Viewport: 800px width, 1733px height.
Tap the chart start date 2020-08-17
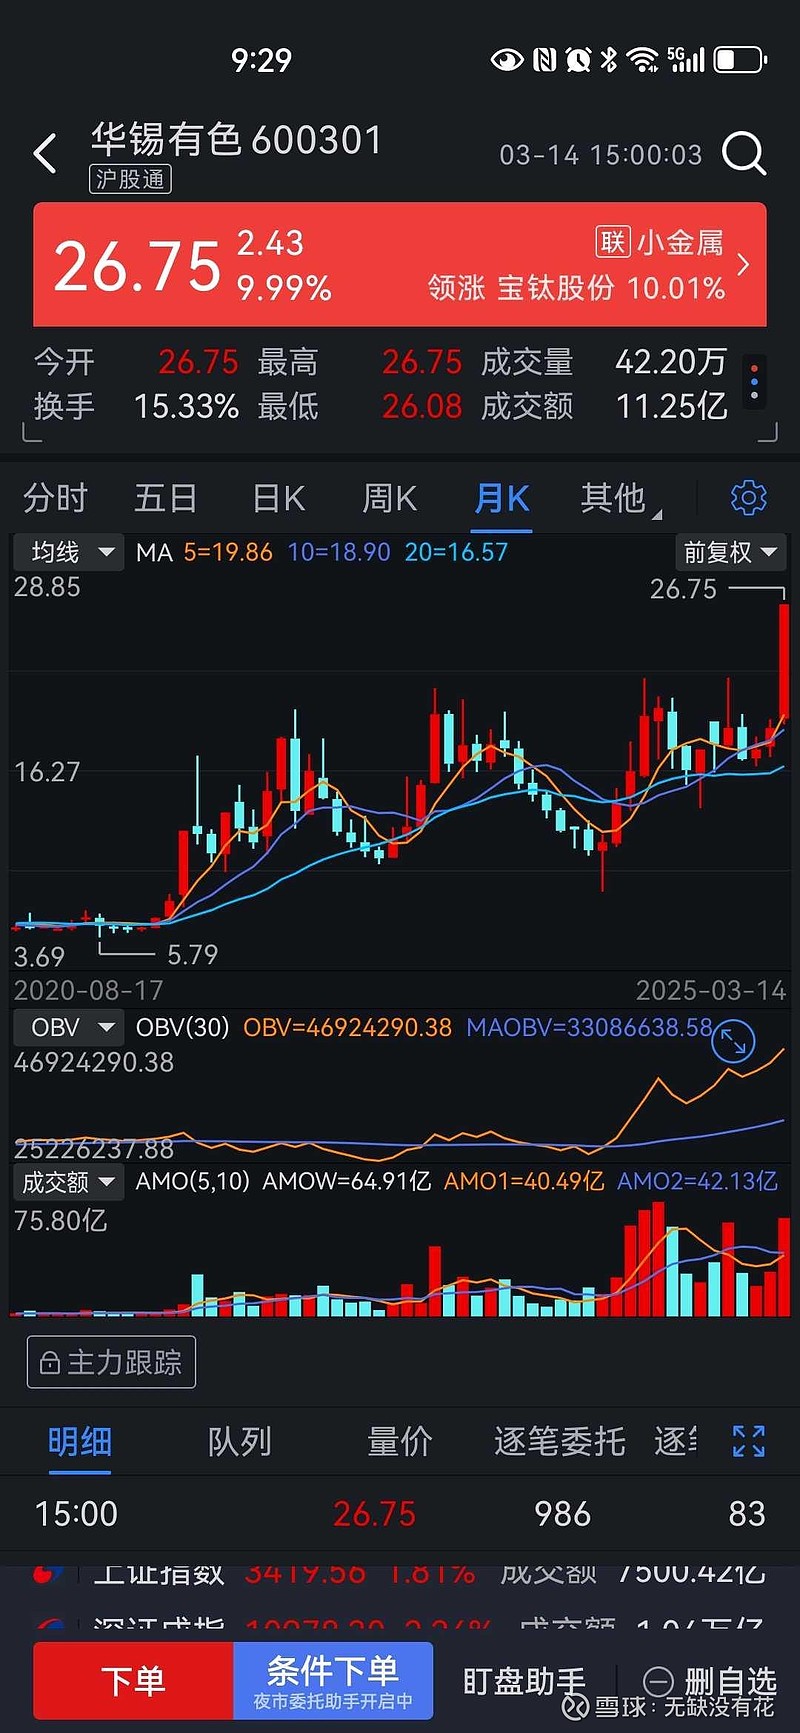tap(88, 990)
